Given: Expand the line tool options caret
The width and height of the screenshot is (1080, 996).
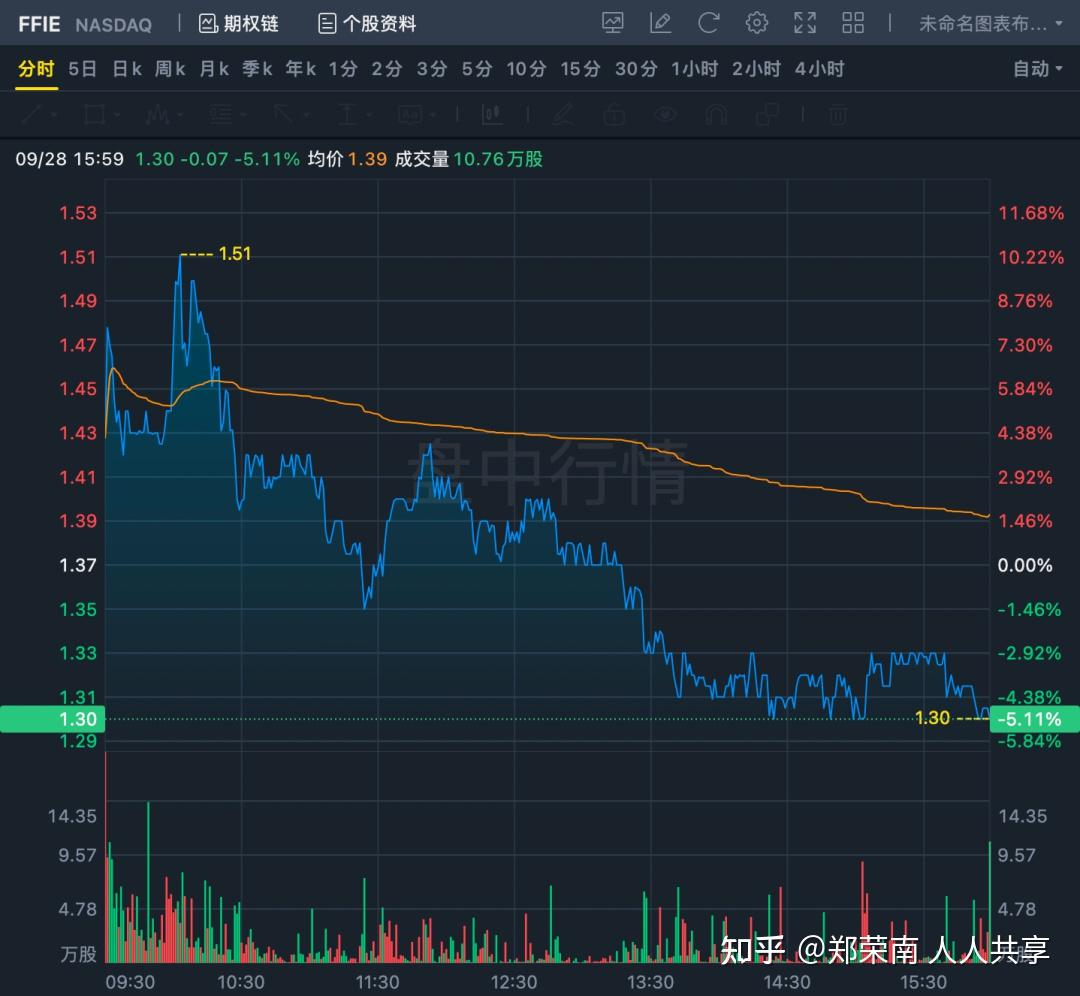Looking at the screenshot, I should (x=52, y=115).
